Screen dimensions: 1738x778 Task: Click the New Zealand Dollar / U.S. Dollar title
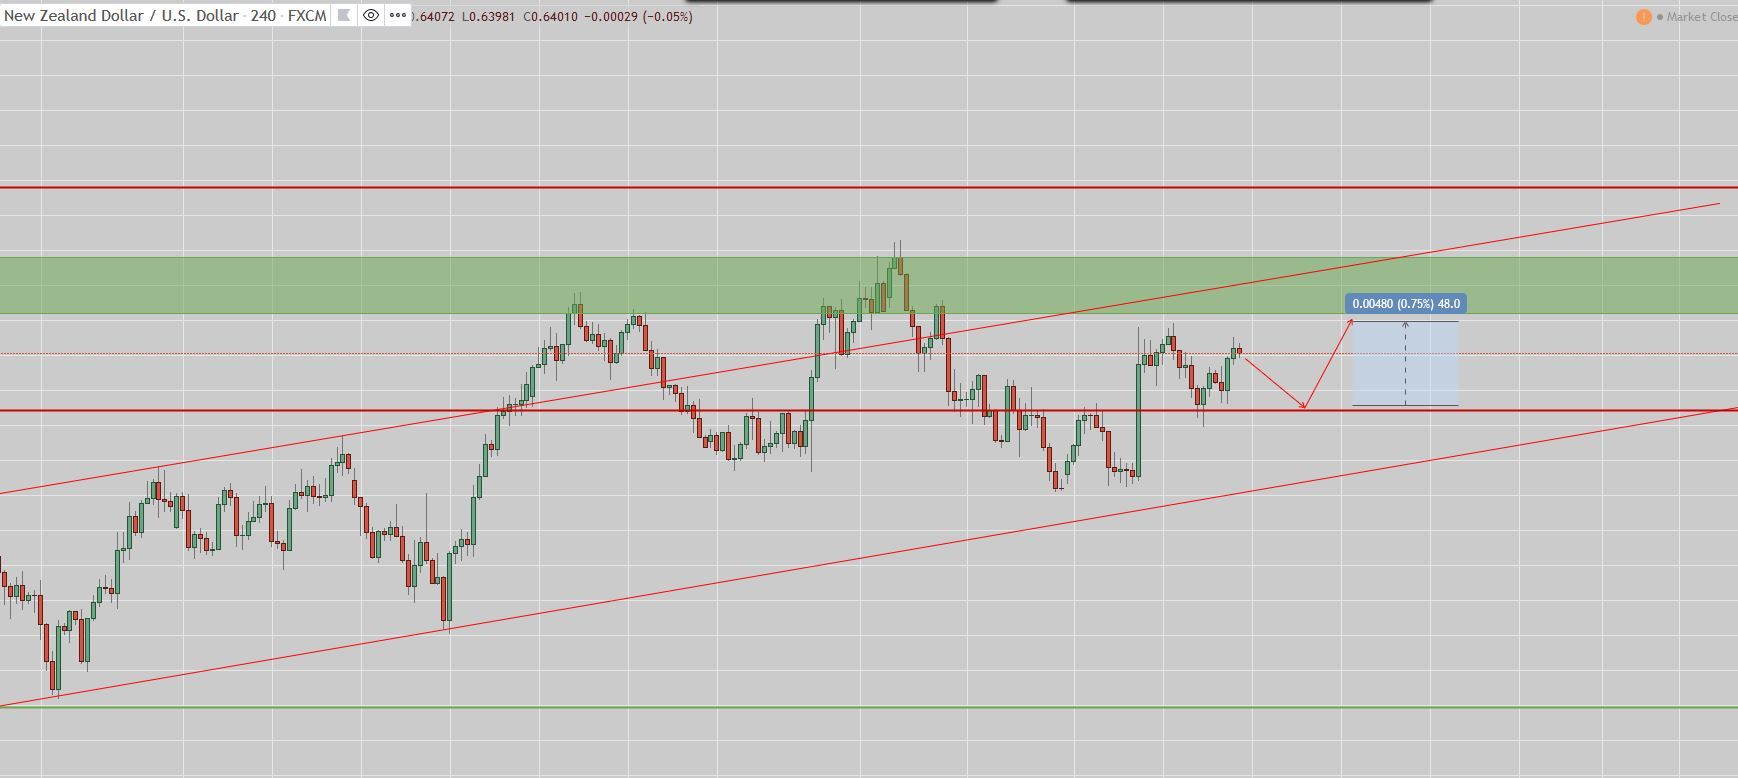(121, 16)
